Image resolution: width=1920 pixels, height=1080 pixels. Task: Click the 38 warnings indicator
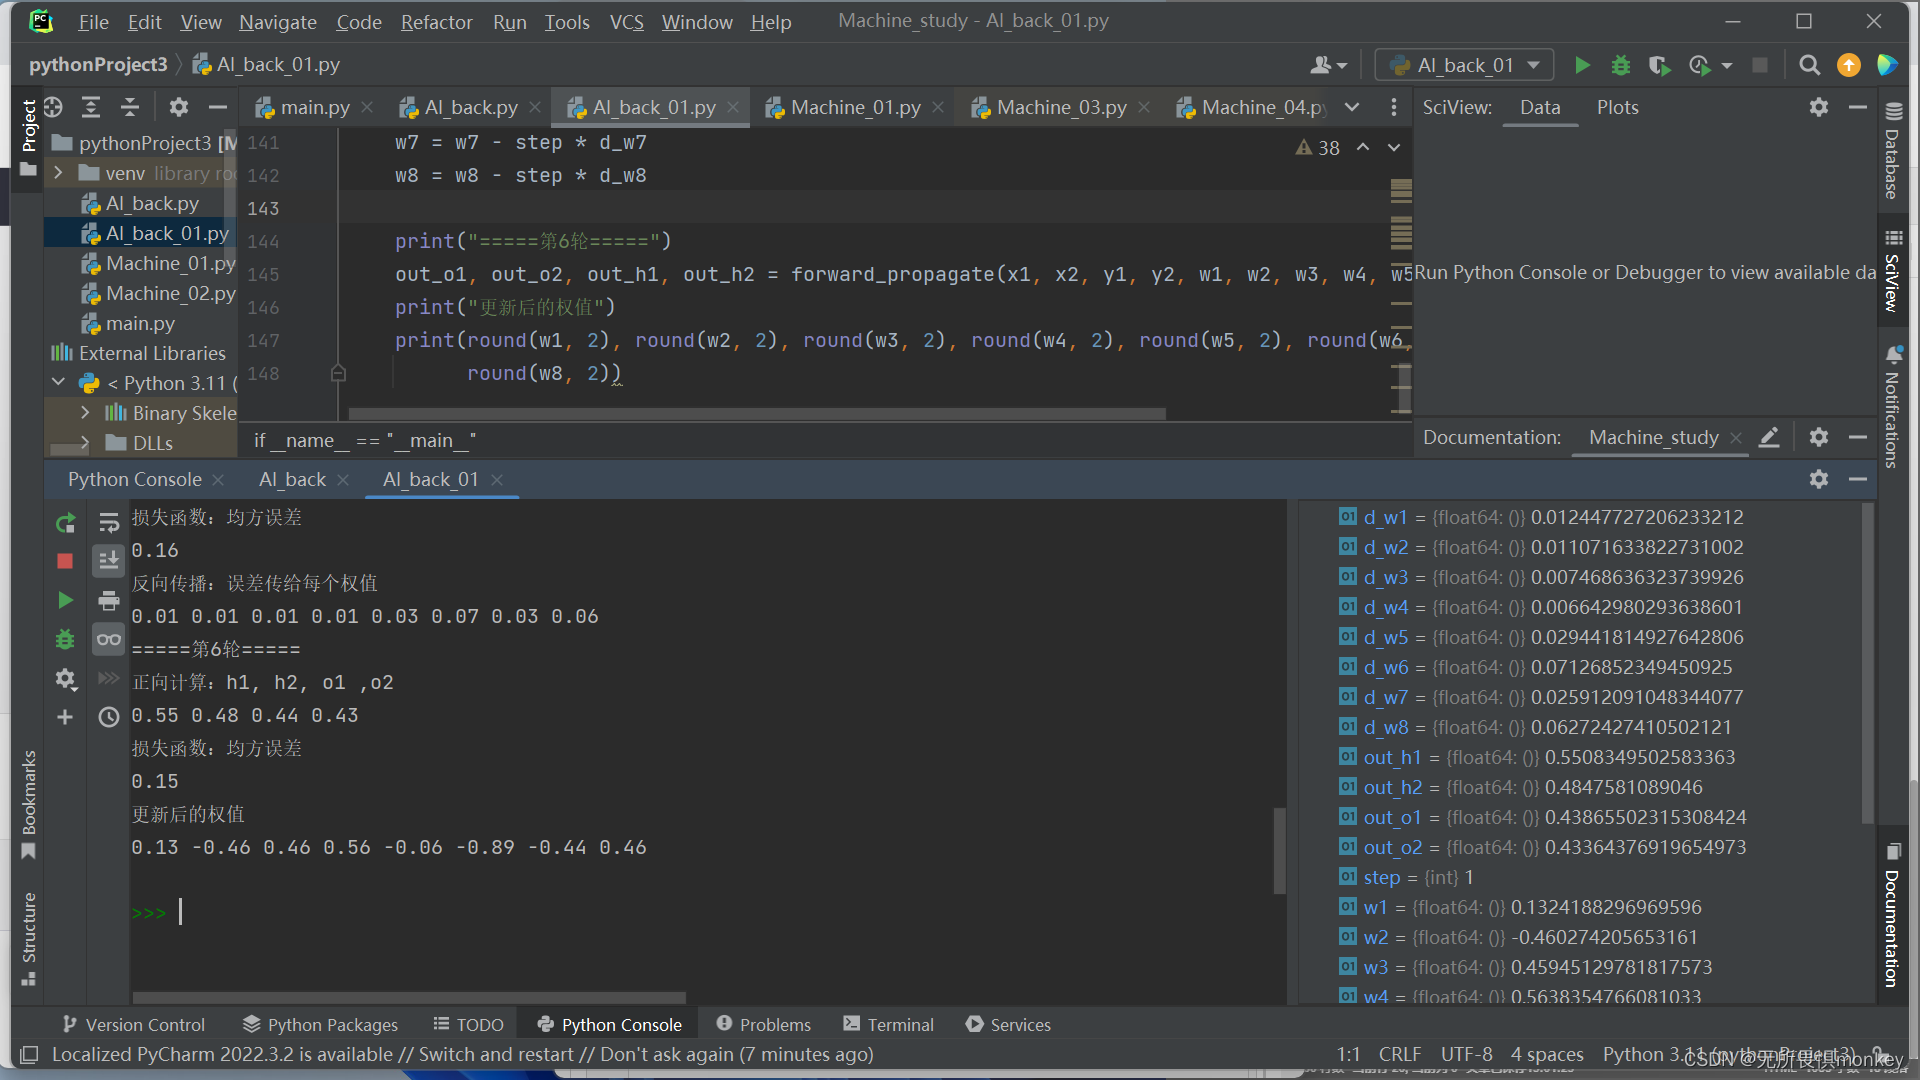coord(1318,147)
